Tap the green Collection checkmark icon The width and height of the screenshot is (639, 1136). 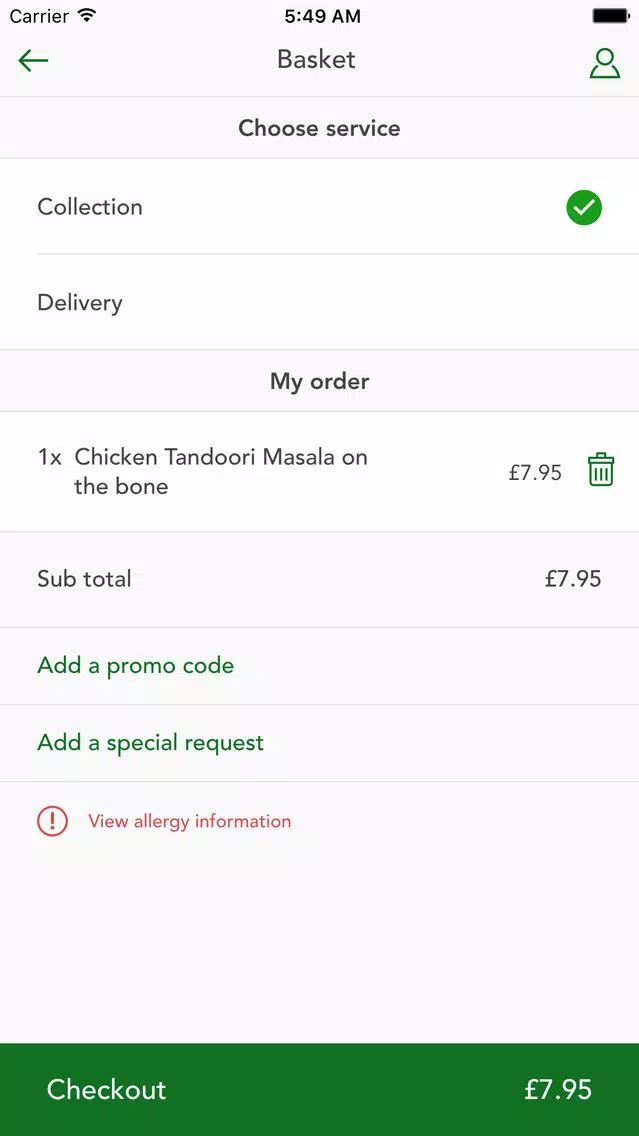(584, 208)
